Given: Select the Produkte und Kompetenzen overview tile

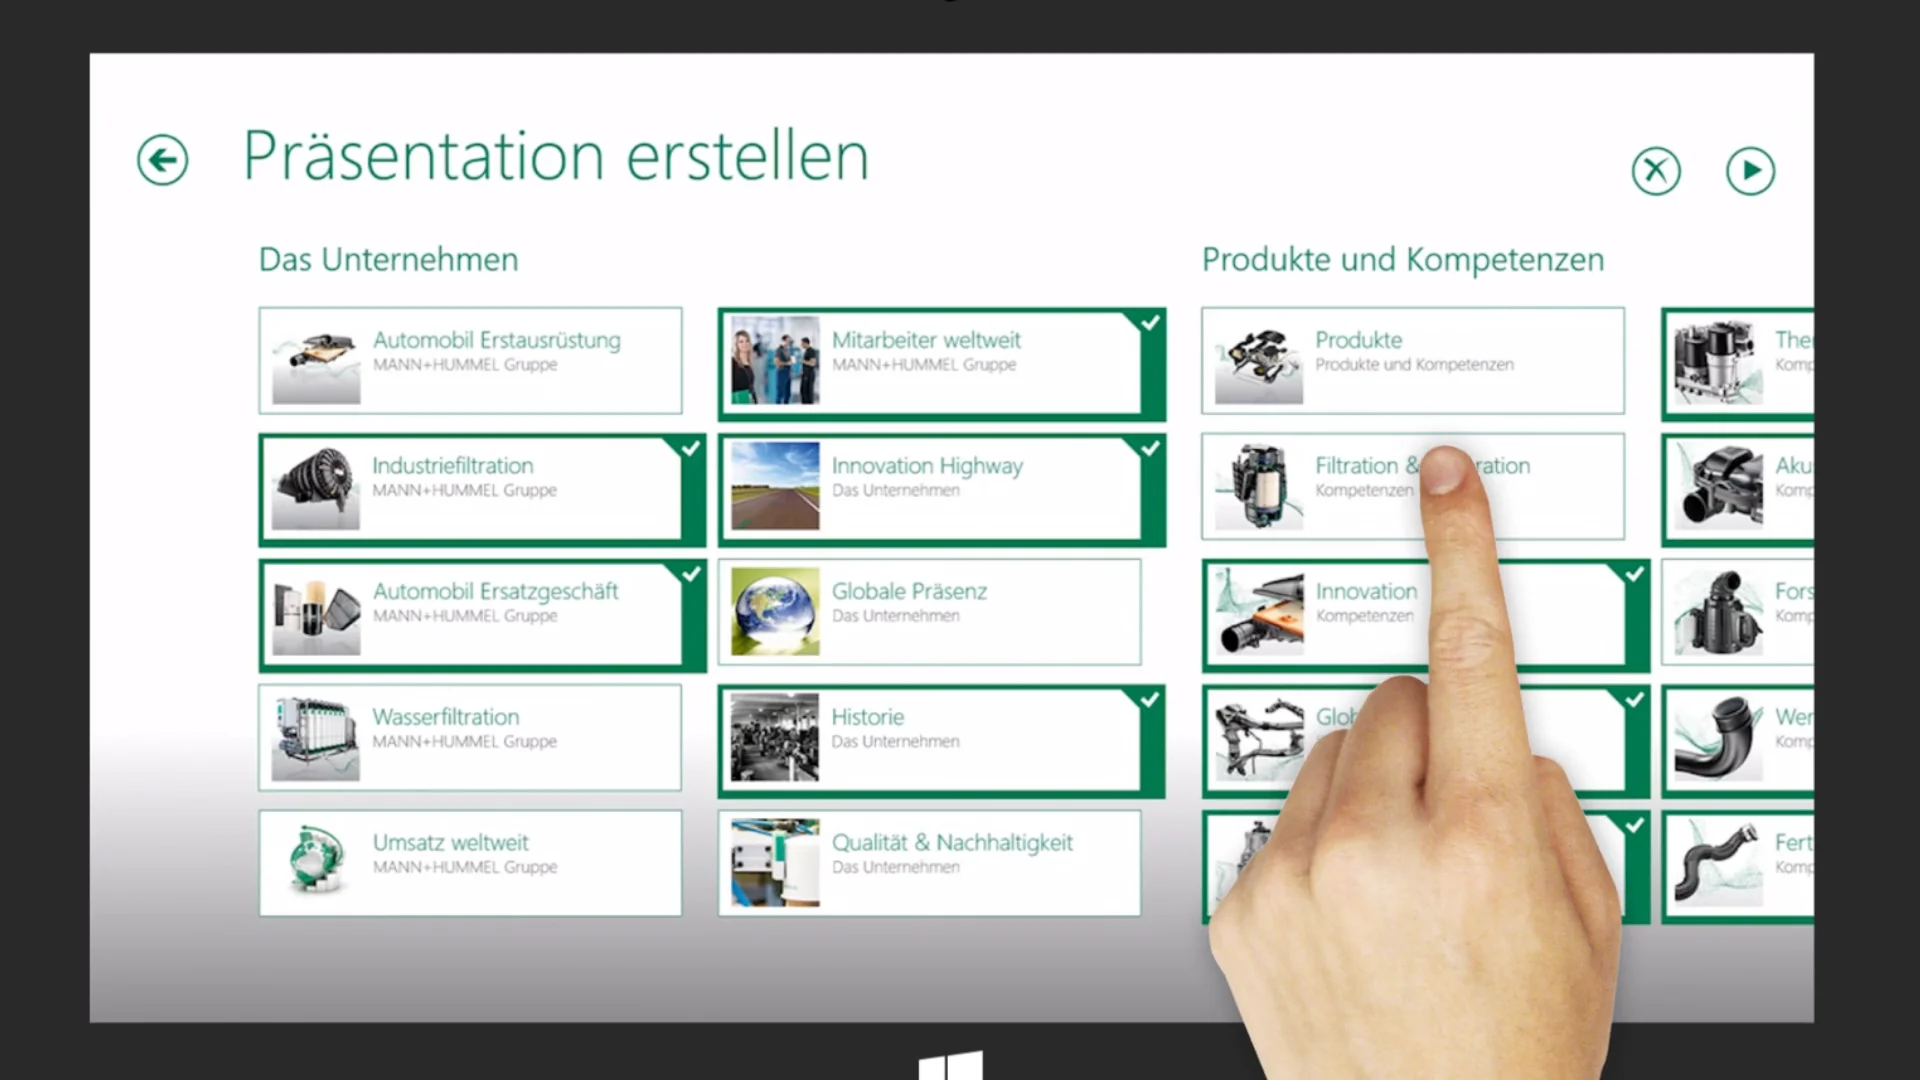Looking at the screenshot, I should pos(1412,361).
